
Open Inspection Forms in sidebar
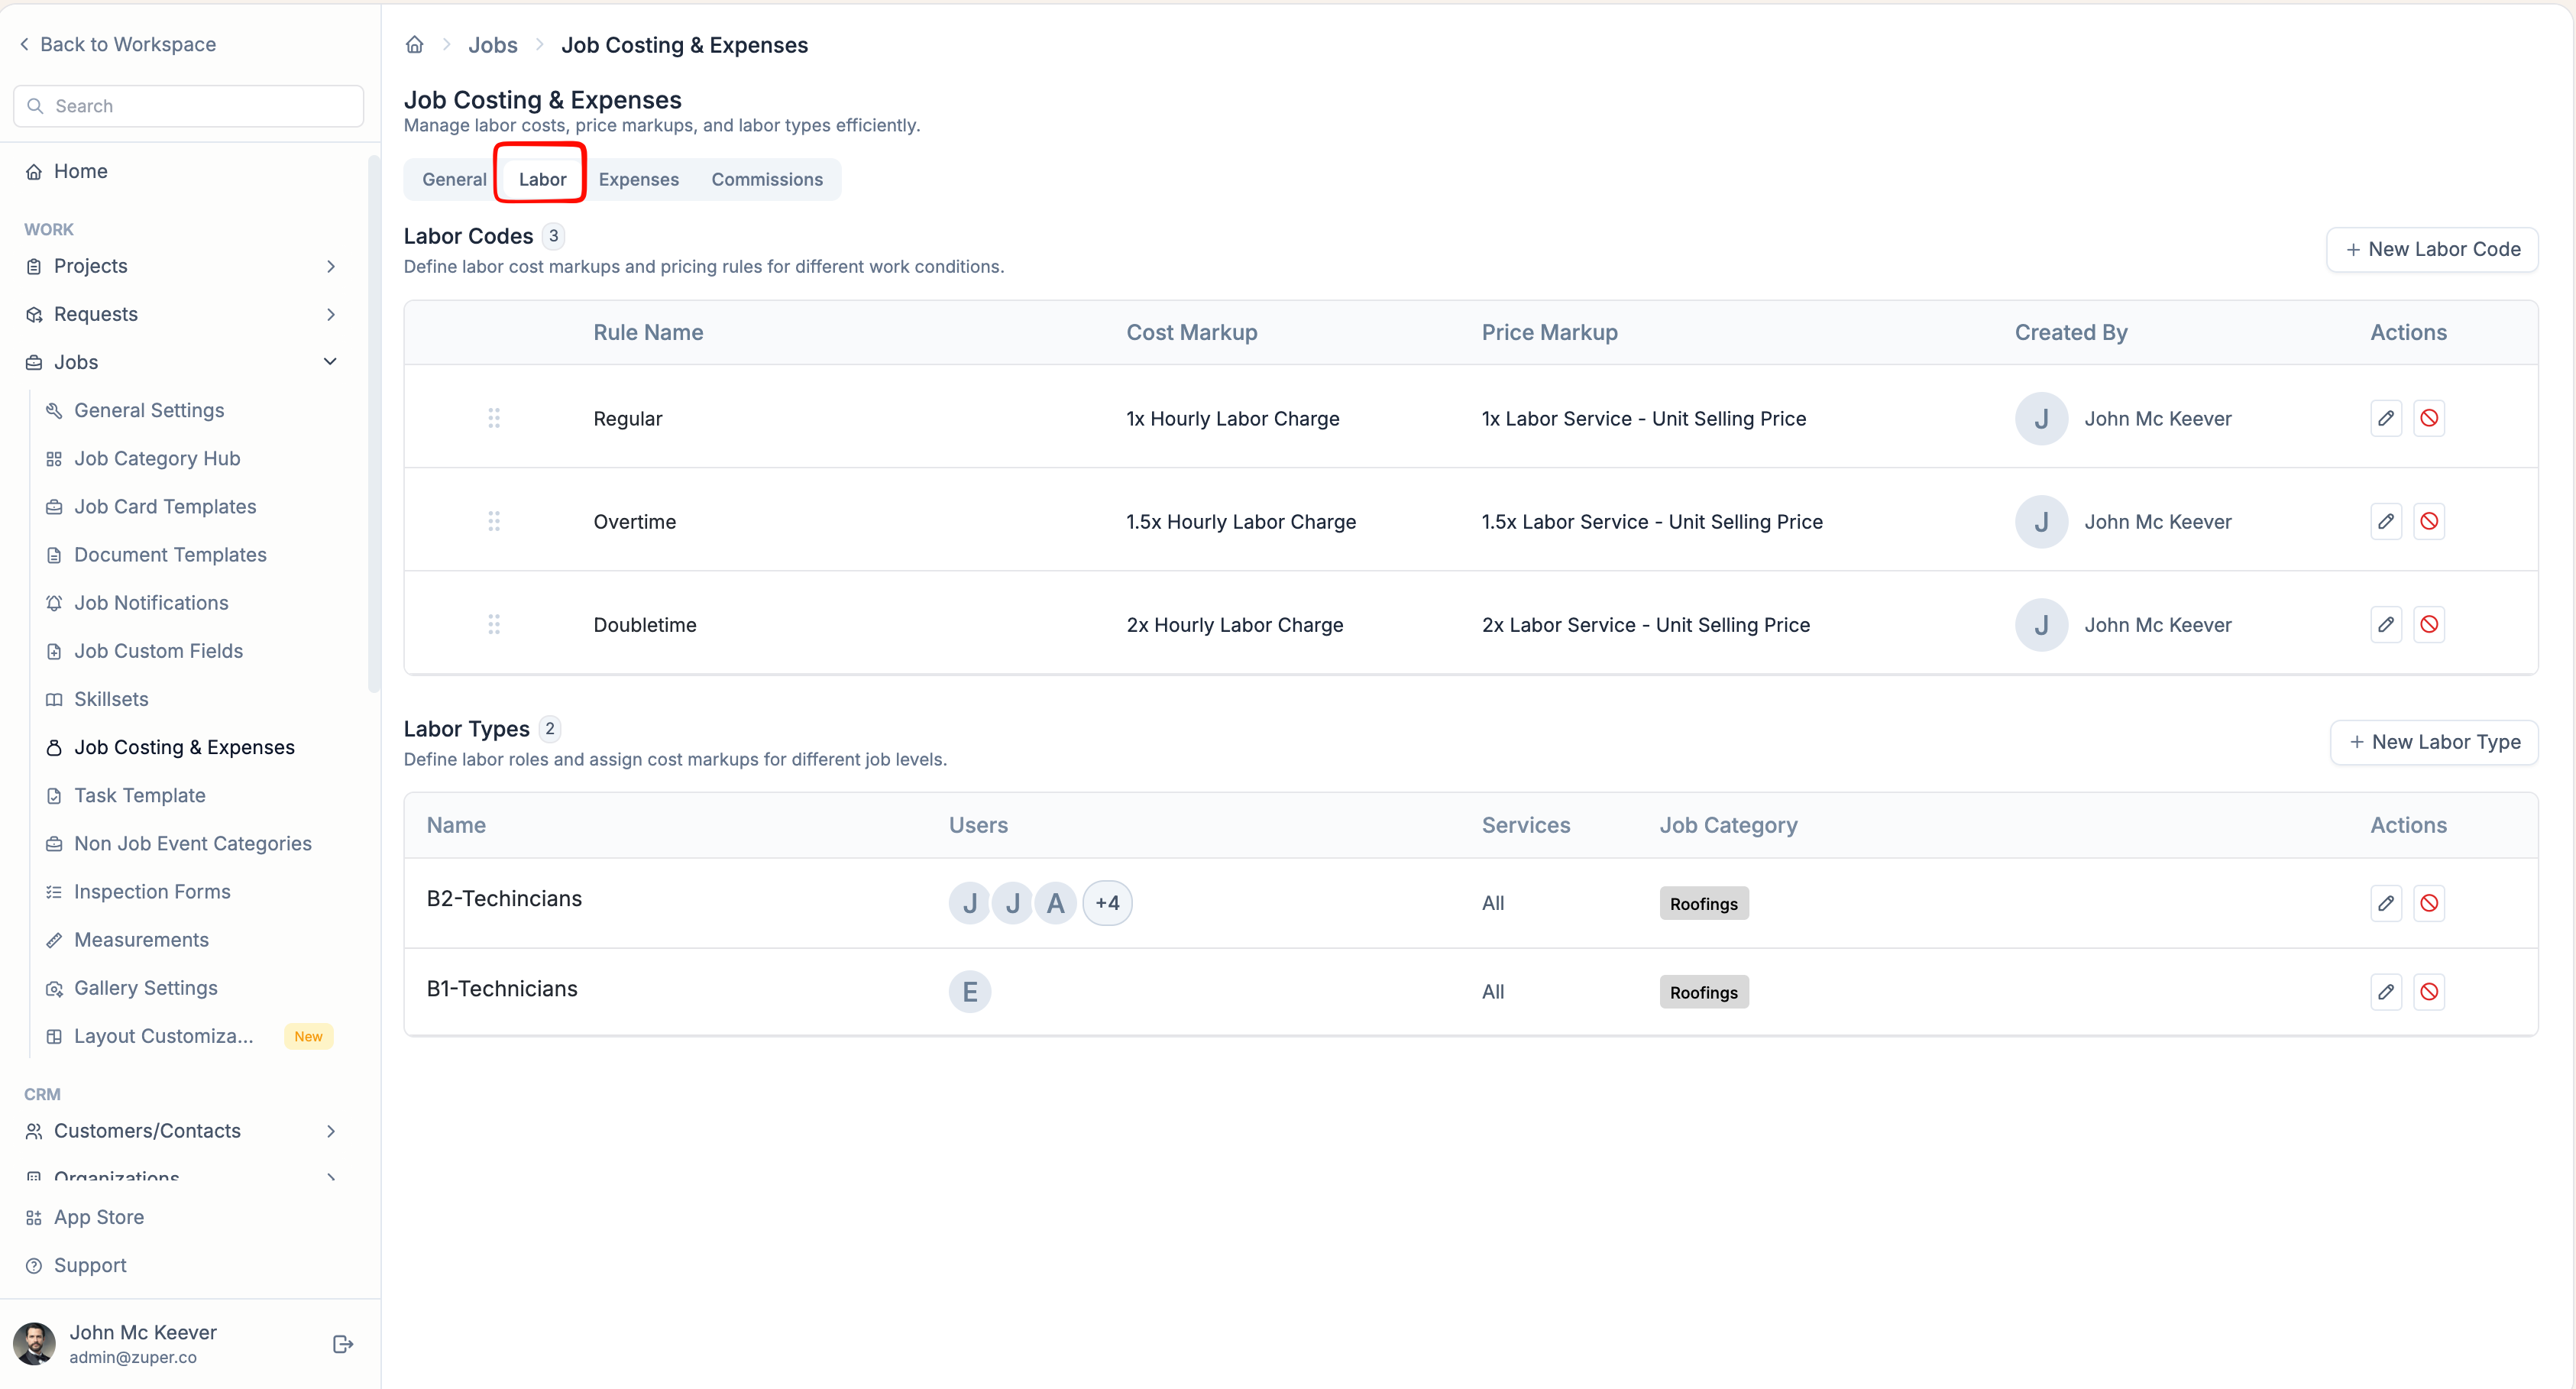point(152,891)
